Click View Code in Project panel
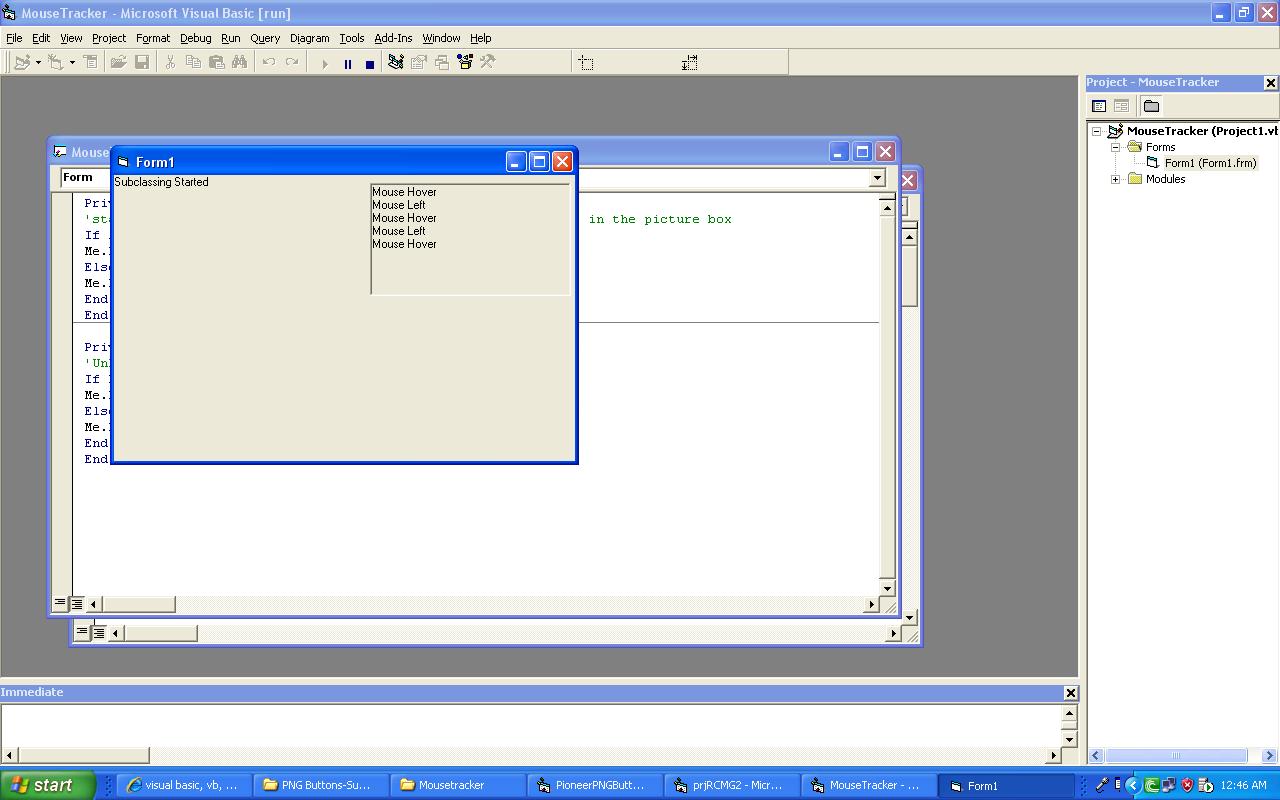Image resolution: width=1280 pixels, height=800 pixels. click(1099, 106)
